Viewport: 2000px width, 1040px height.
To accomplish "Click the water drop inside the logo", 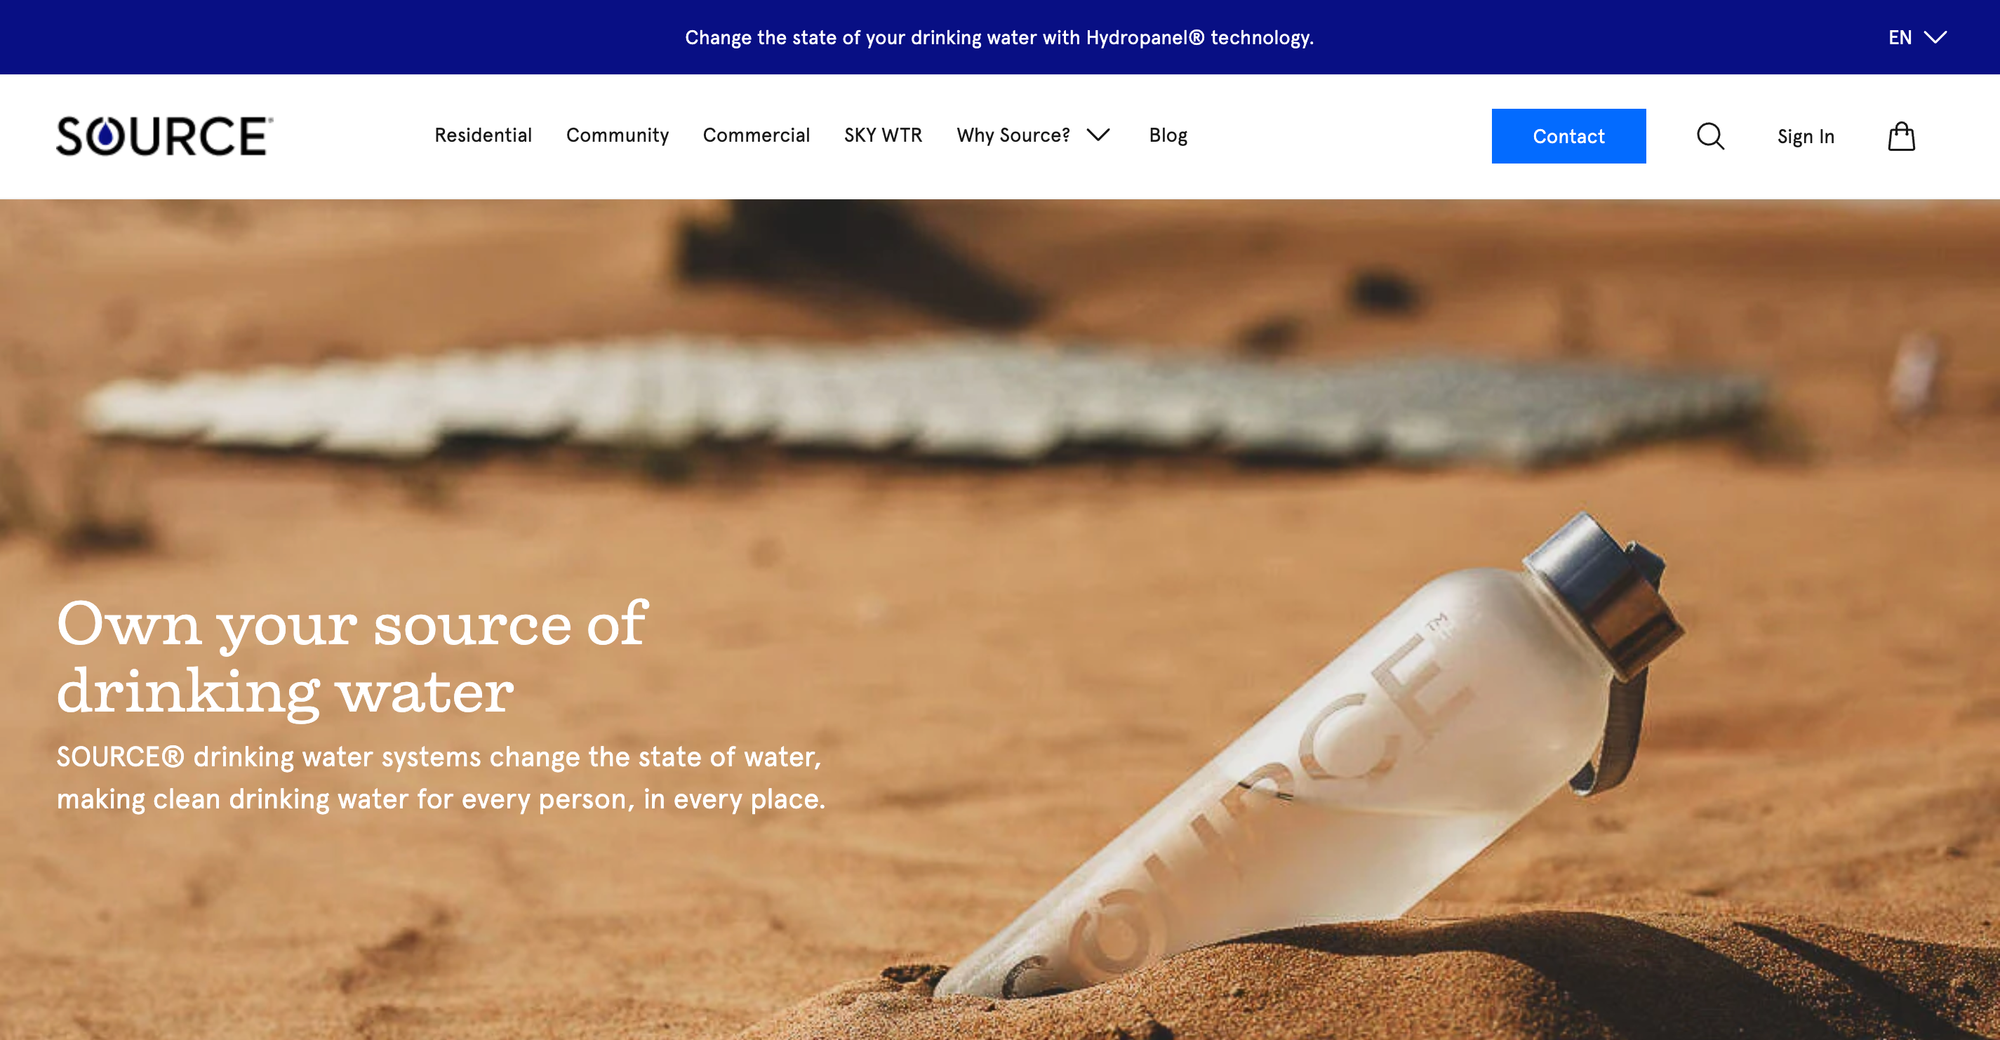I will pos(106,137).
